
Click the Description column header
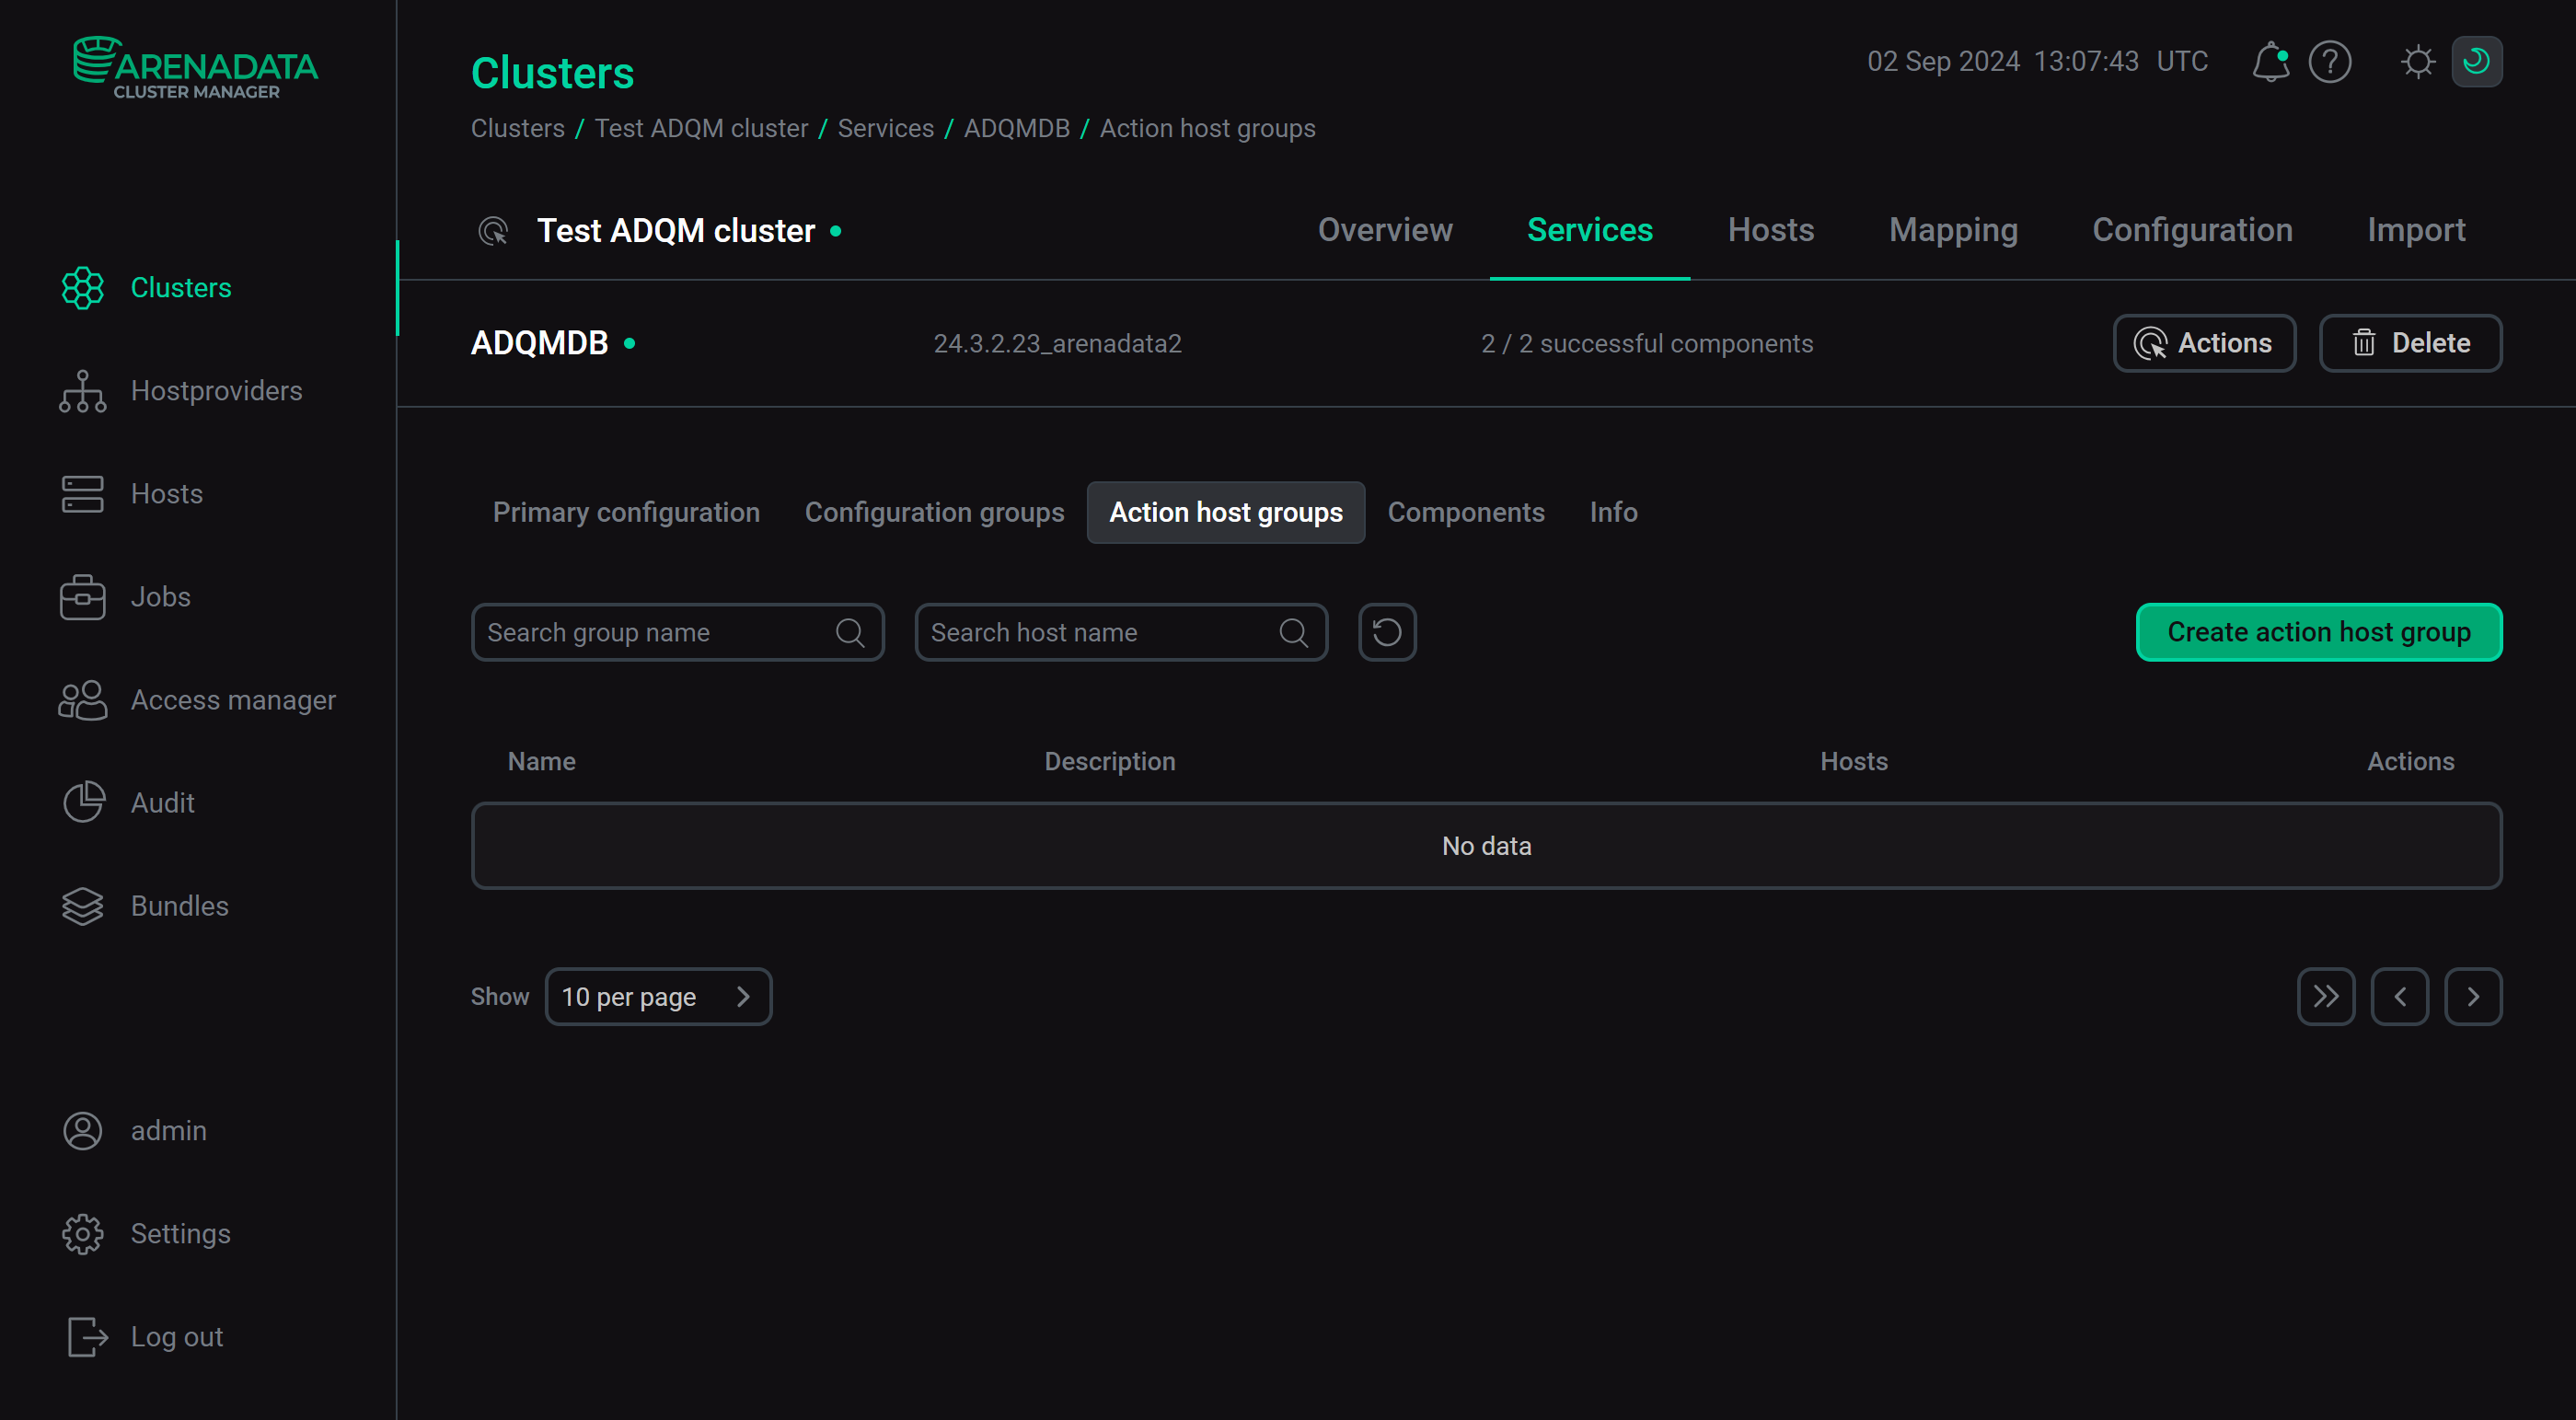point(1109,761)
